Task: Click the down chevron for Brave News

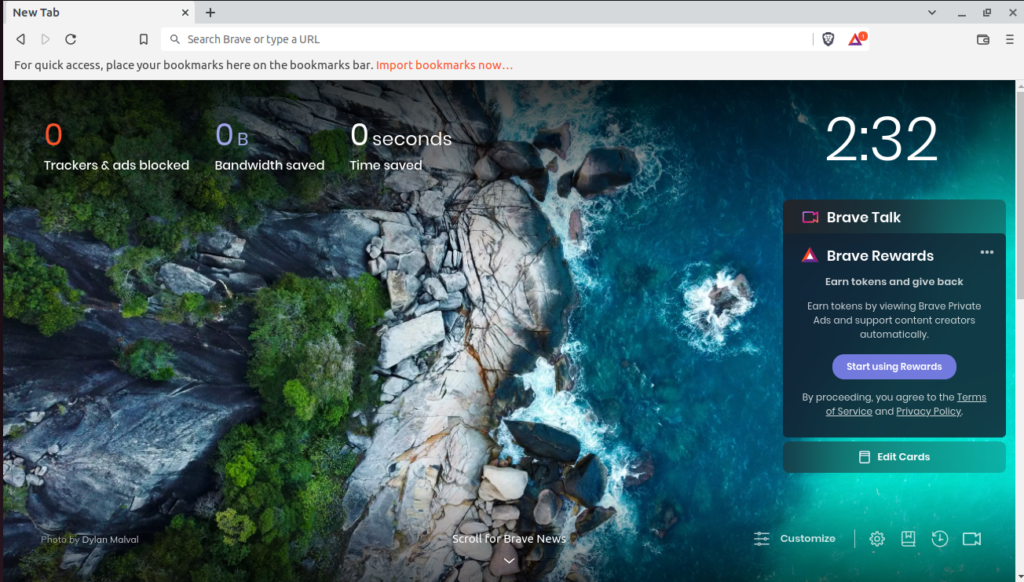Action: point(509,560)
